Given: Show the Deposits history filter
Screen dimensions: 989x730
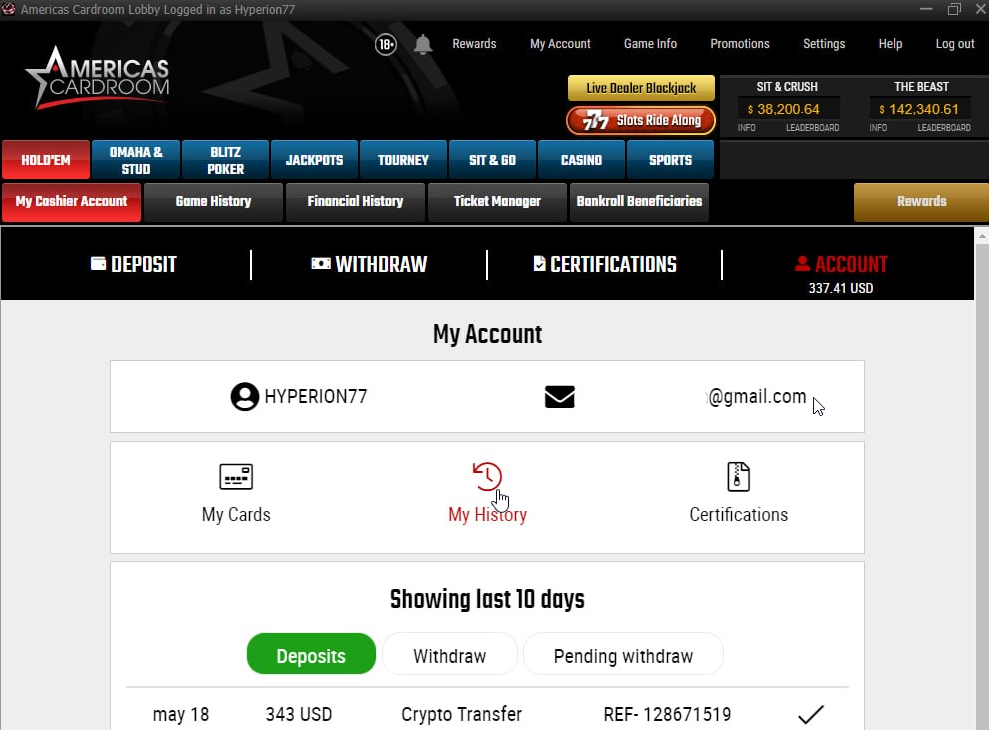Looking at the screenshot, I should point(311,654).
